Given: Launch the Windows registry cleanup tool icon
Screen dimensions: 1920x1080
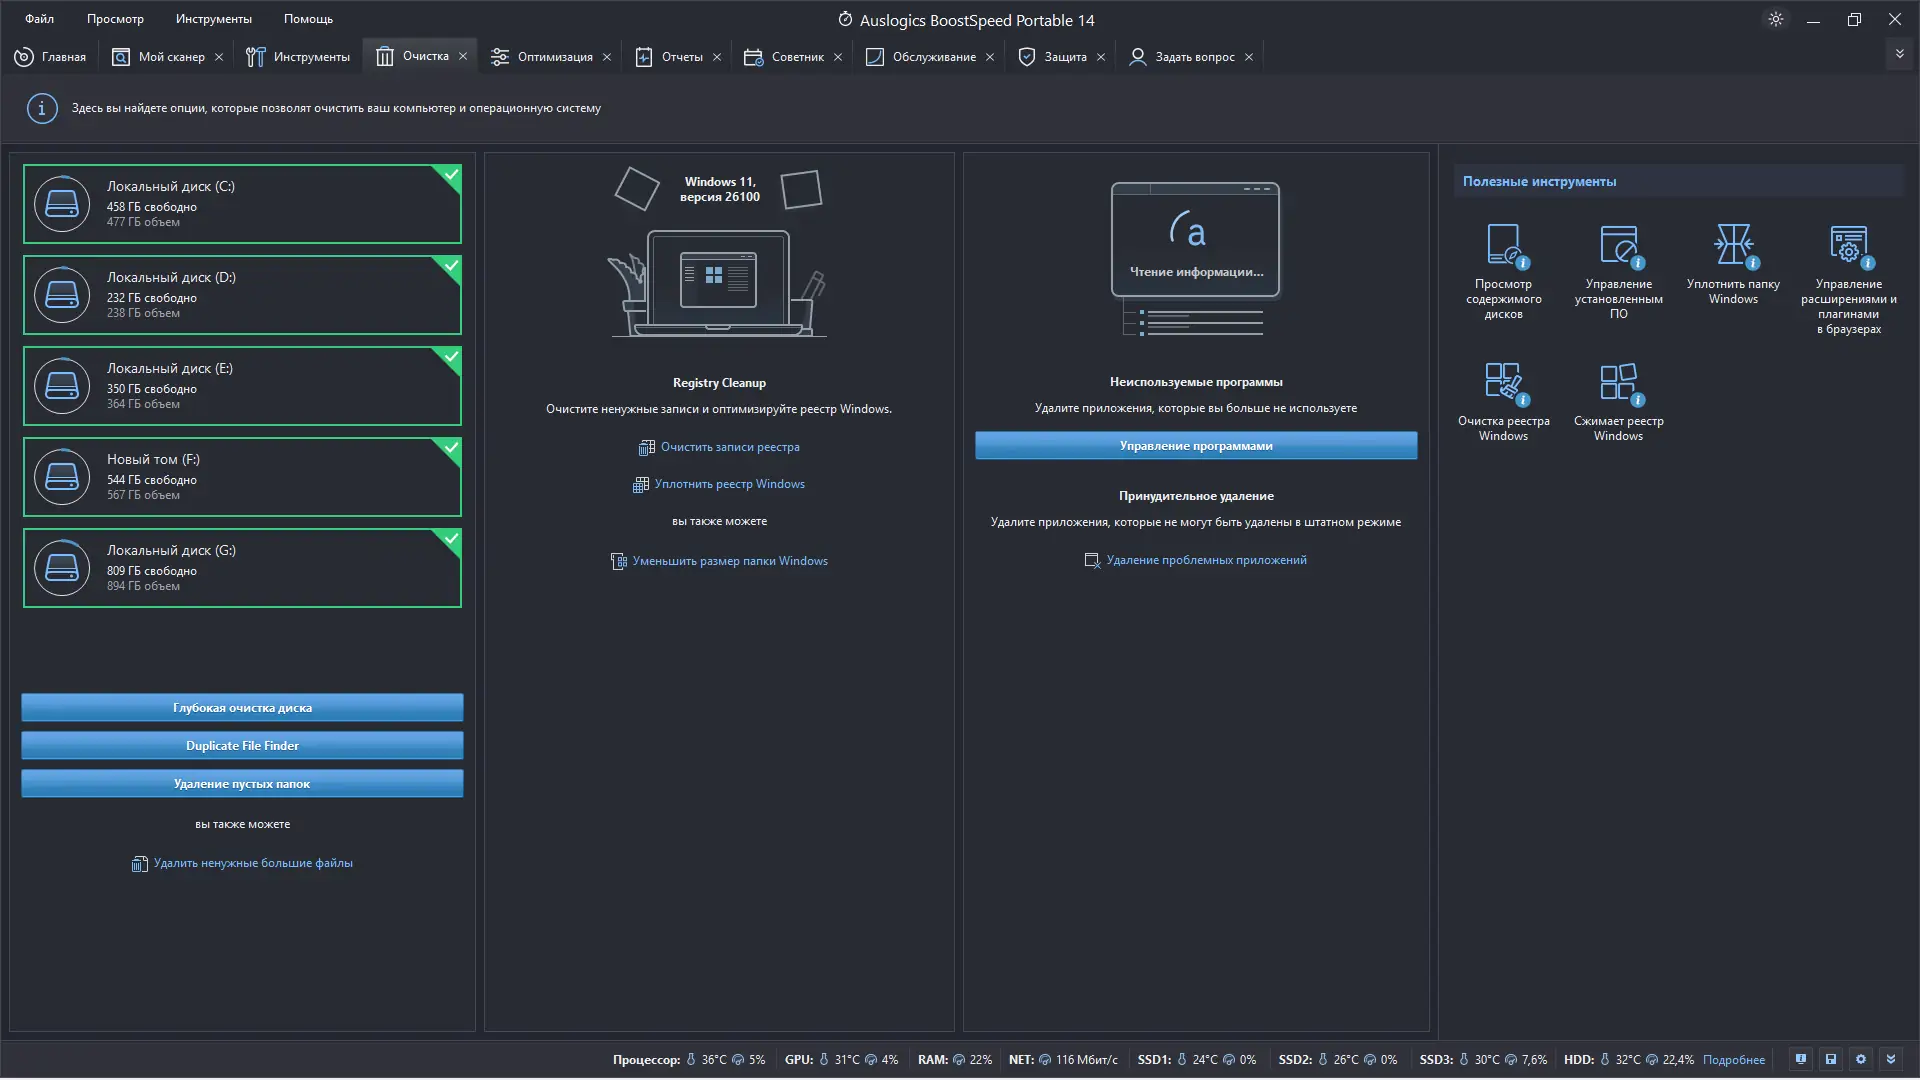Looking at the screenshot, I should click(x=1503, y=384).
